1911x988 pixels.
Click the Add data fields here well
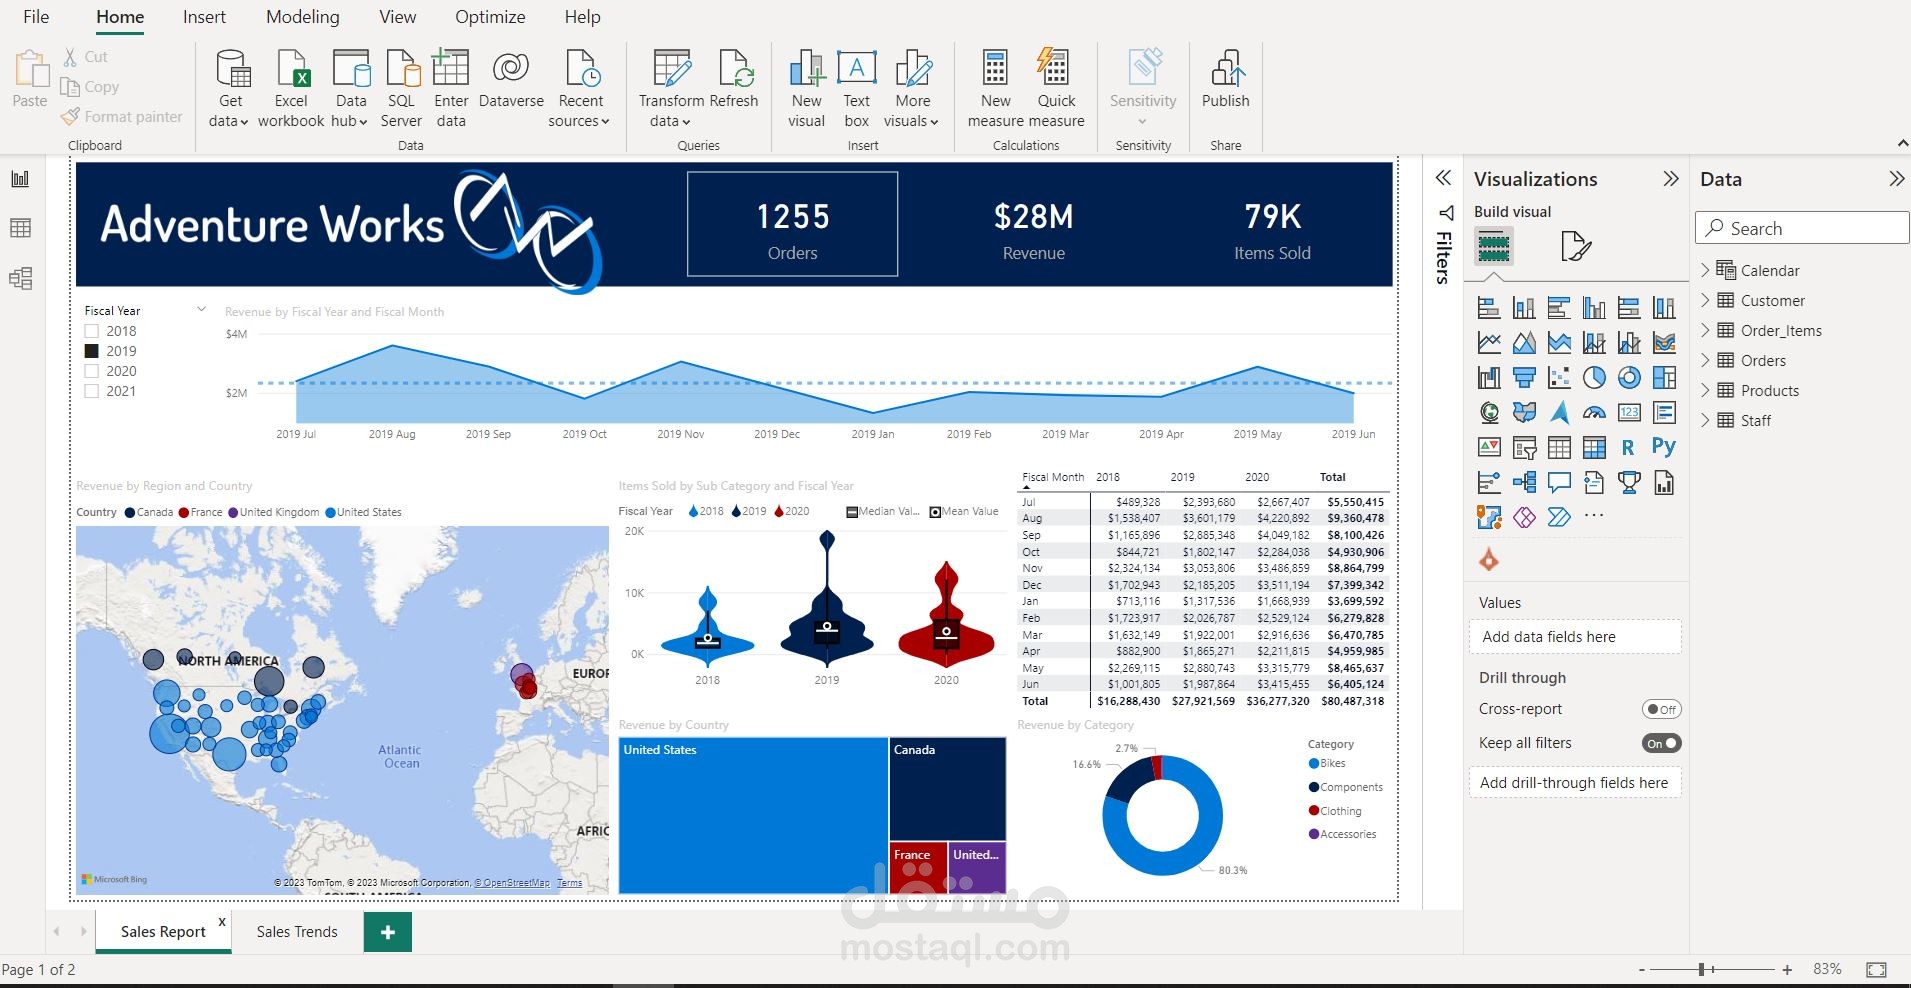(x=1575, y=637)
